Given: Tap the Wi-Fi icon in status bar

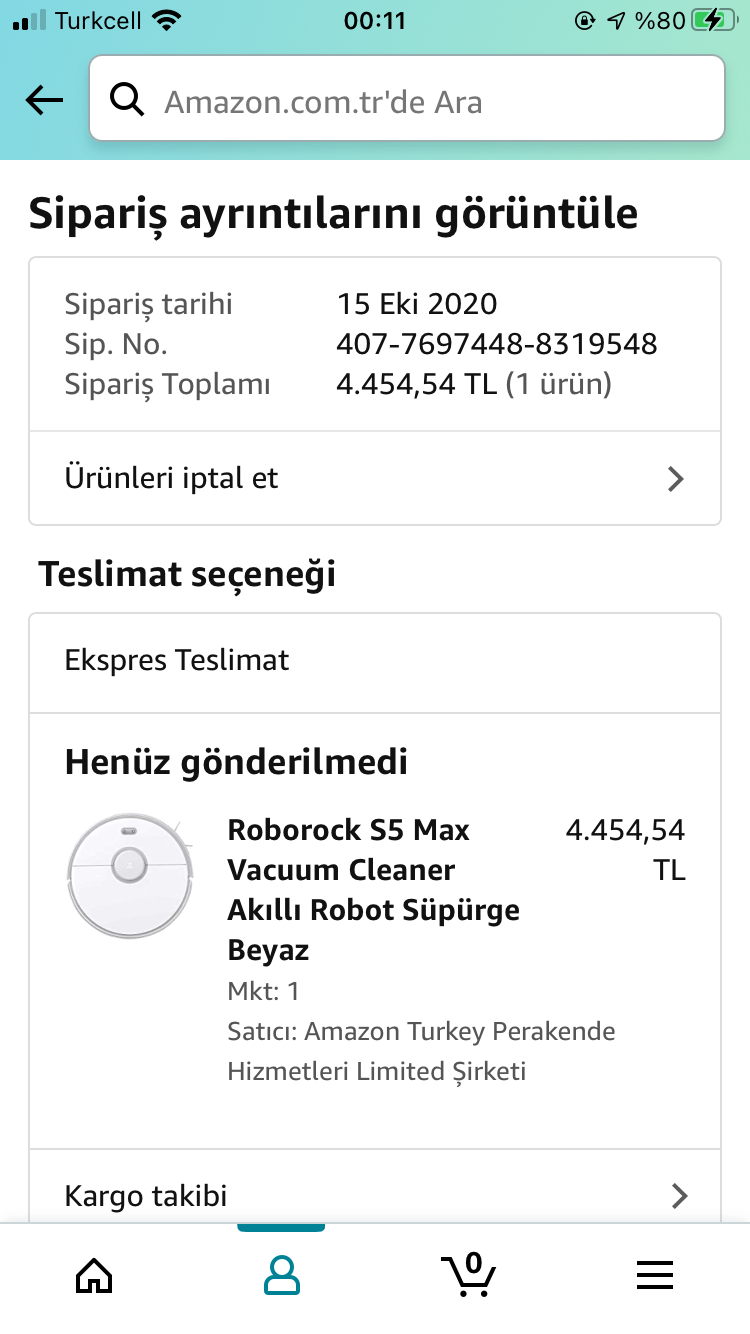Looking at the screenshot, I should (167, 20).
